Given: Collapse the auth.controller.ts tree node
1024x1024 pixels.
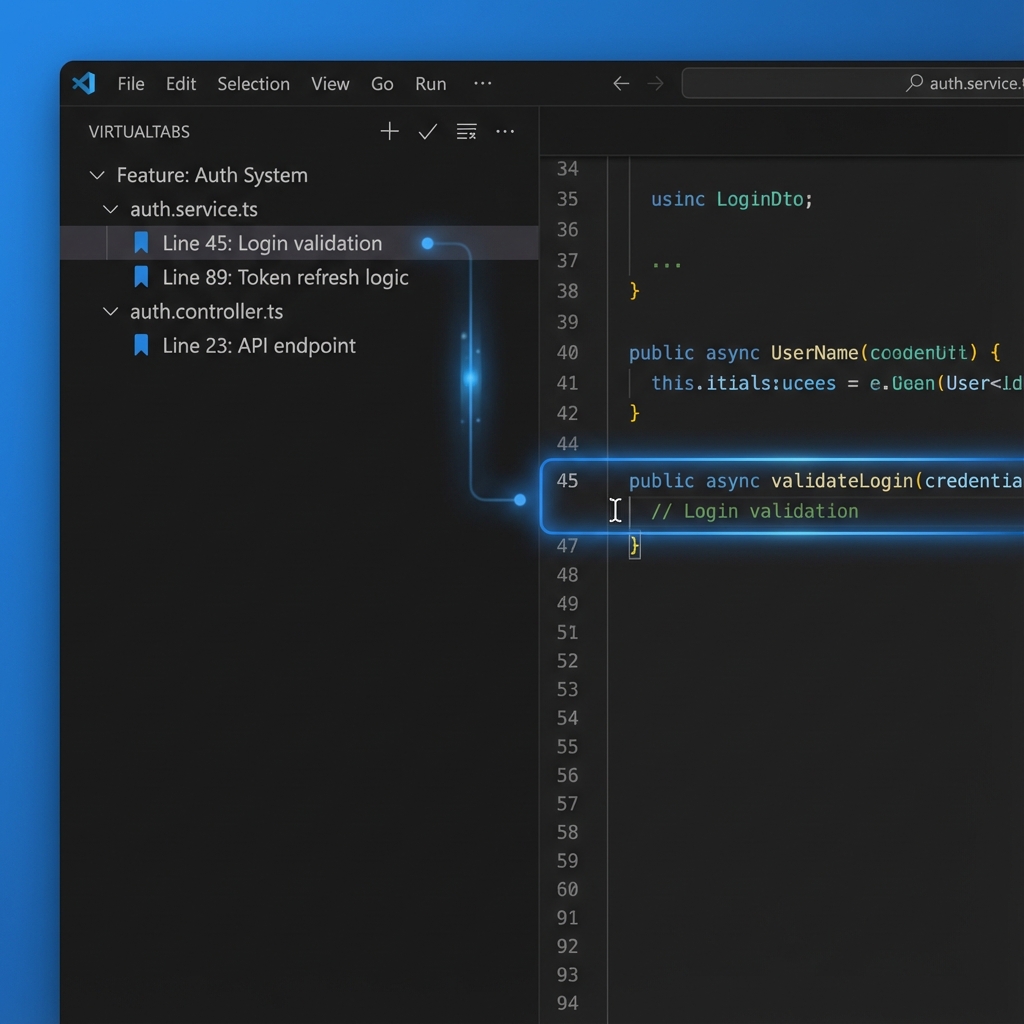Looking at the screenshot, I should (x=111, y=312).
